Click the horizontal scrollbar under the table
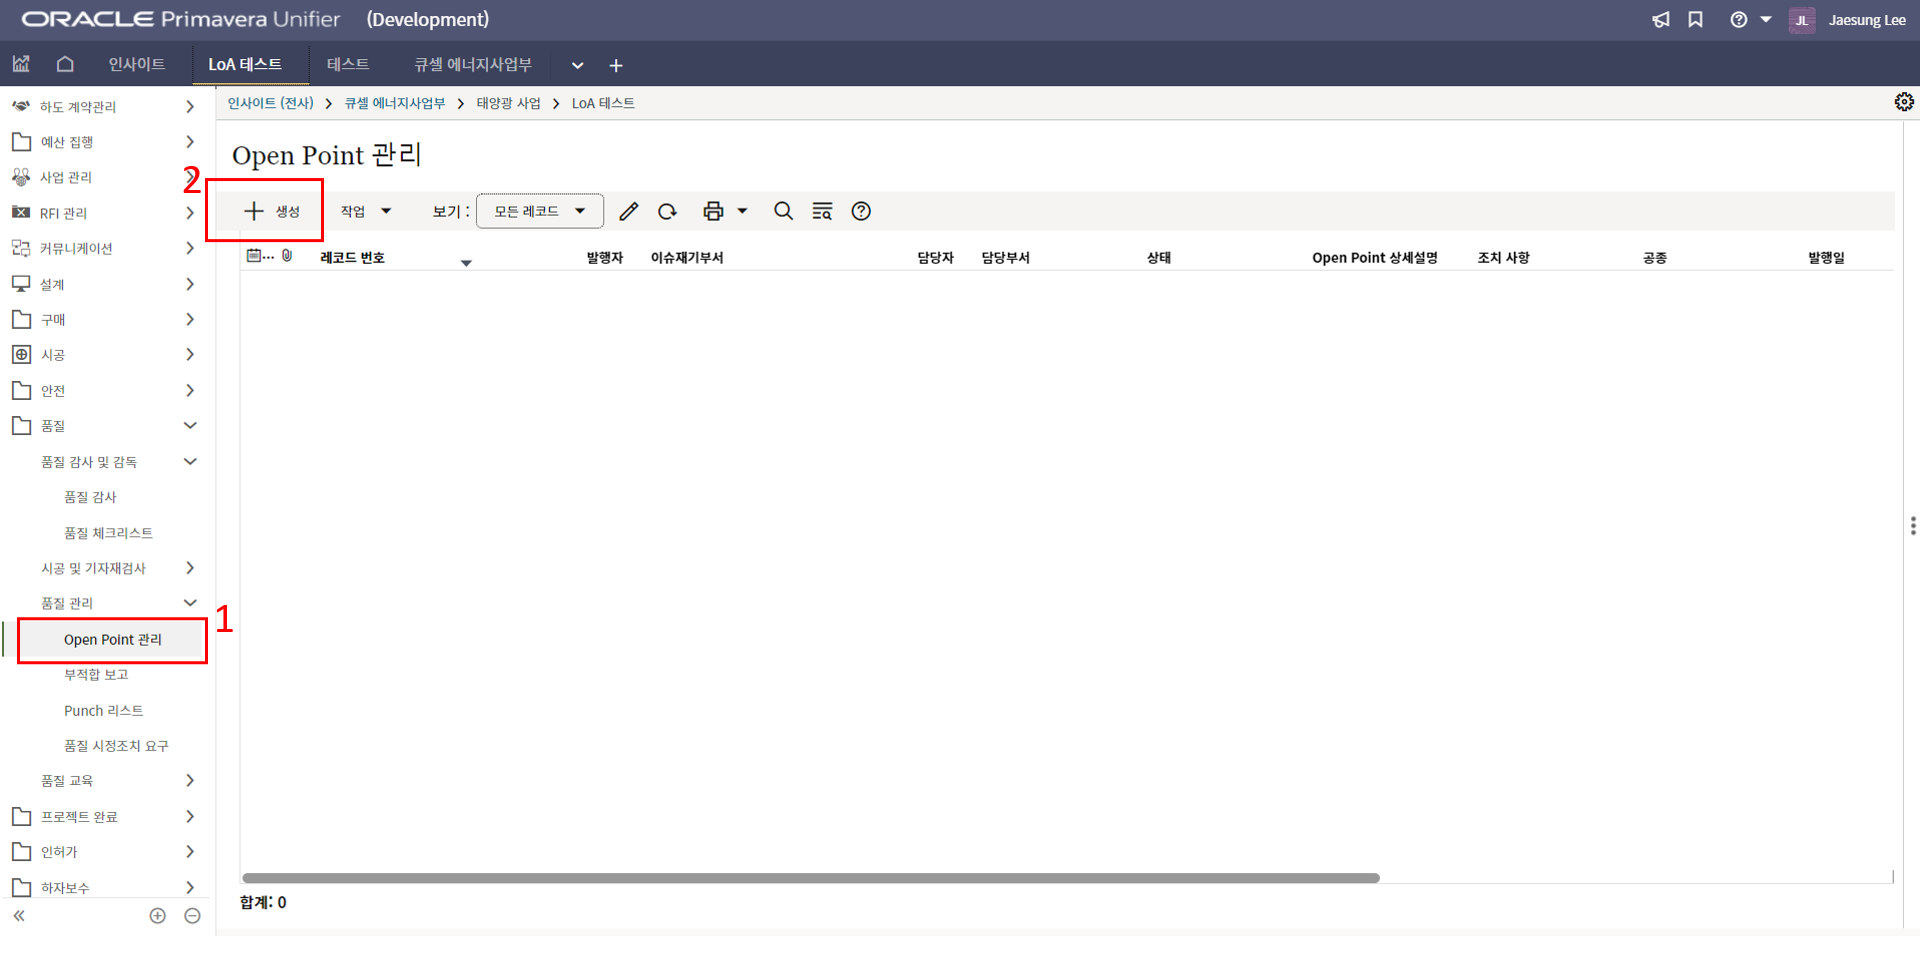Screen dimensions: 1920x980 (x=810, y=878)
